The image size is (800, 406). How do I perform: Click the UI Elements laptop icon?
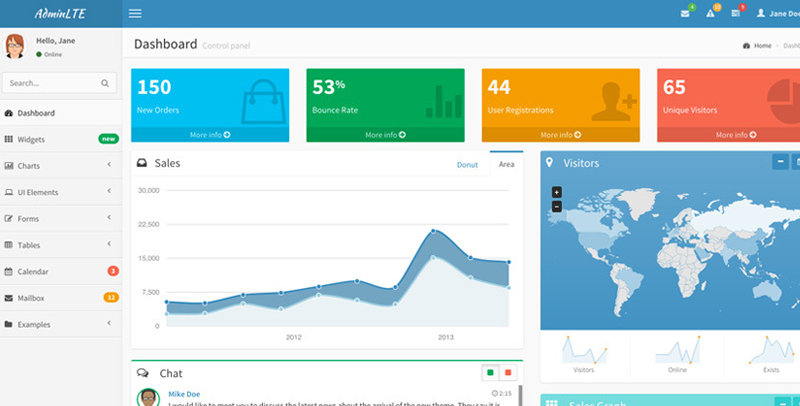9,192
